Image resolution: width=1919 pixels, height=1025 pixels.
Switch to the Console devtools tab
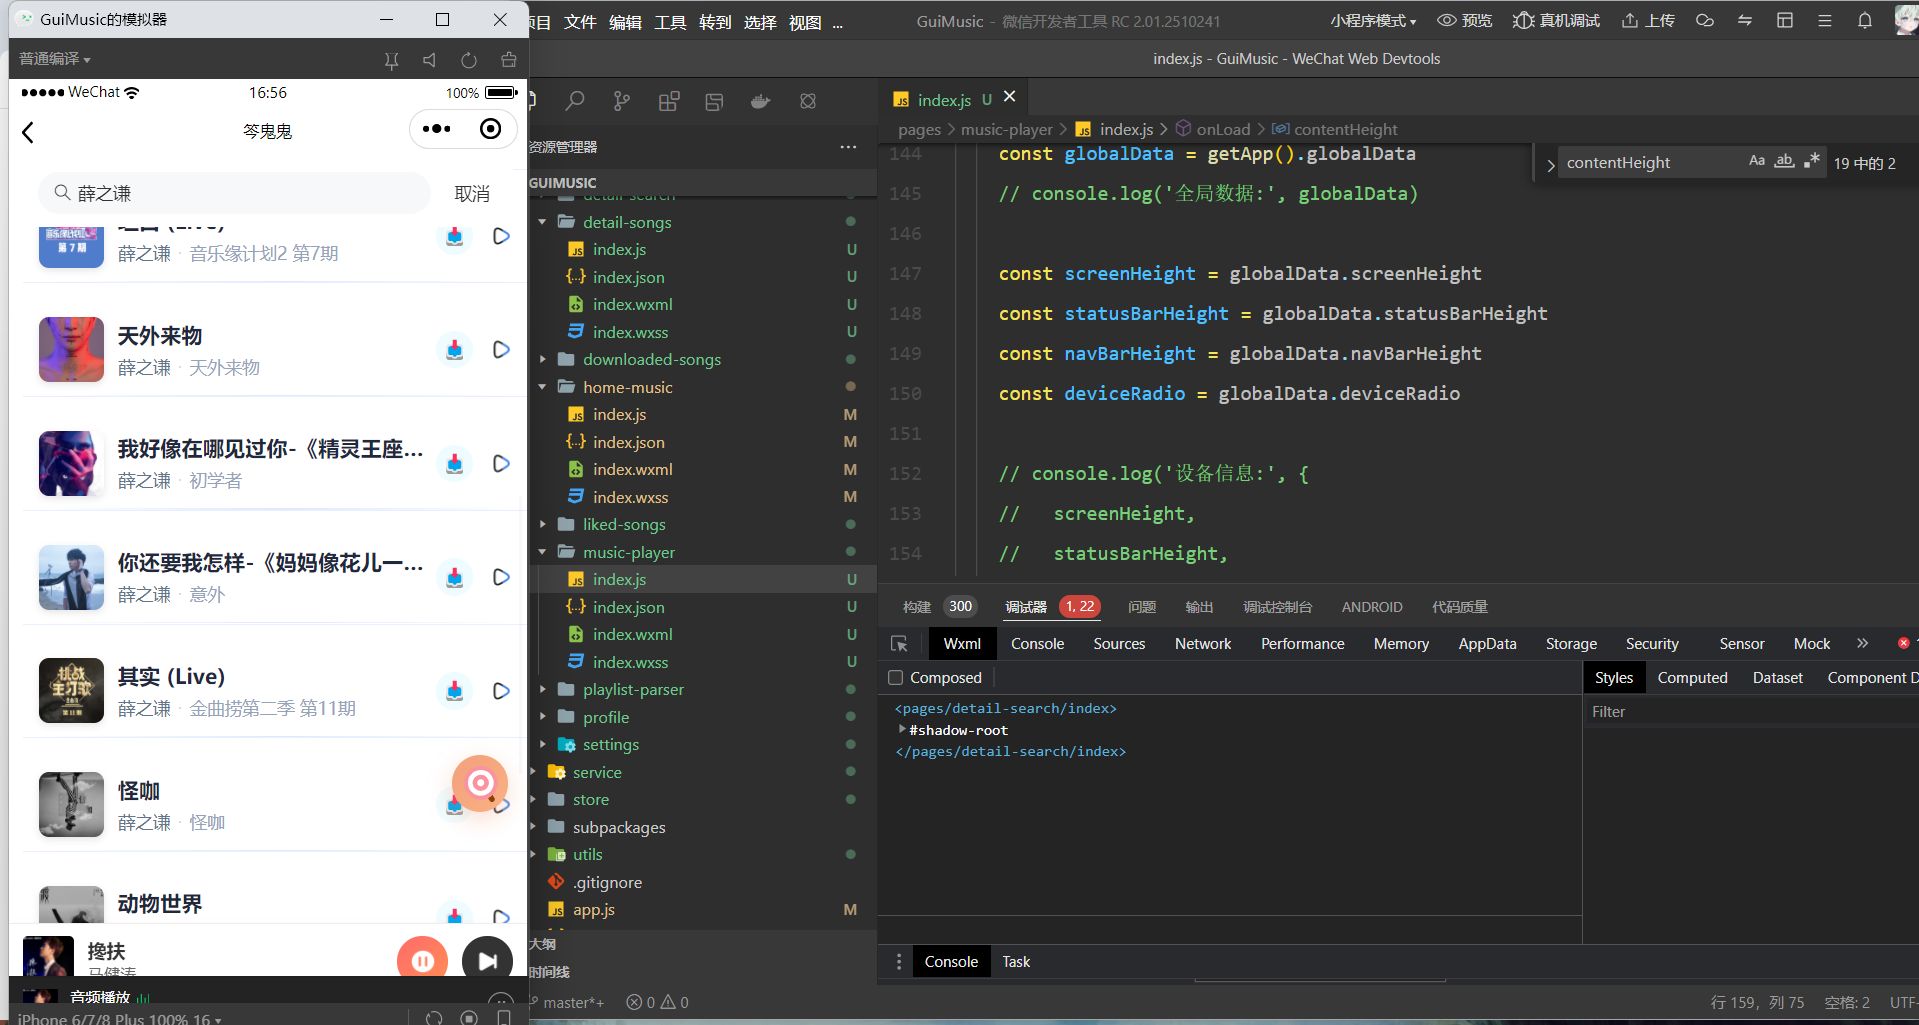(x=1037, y=644)
